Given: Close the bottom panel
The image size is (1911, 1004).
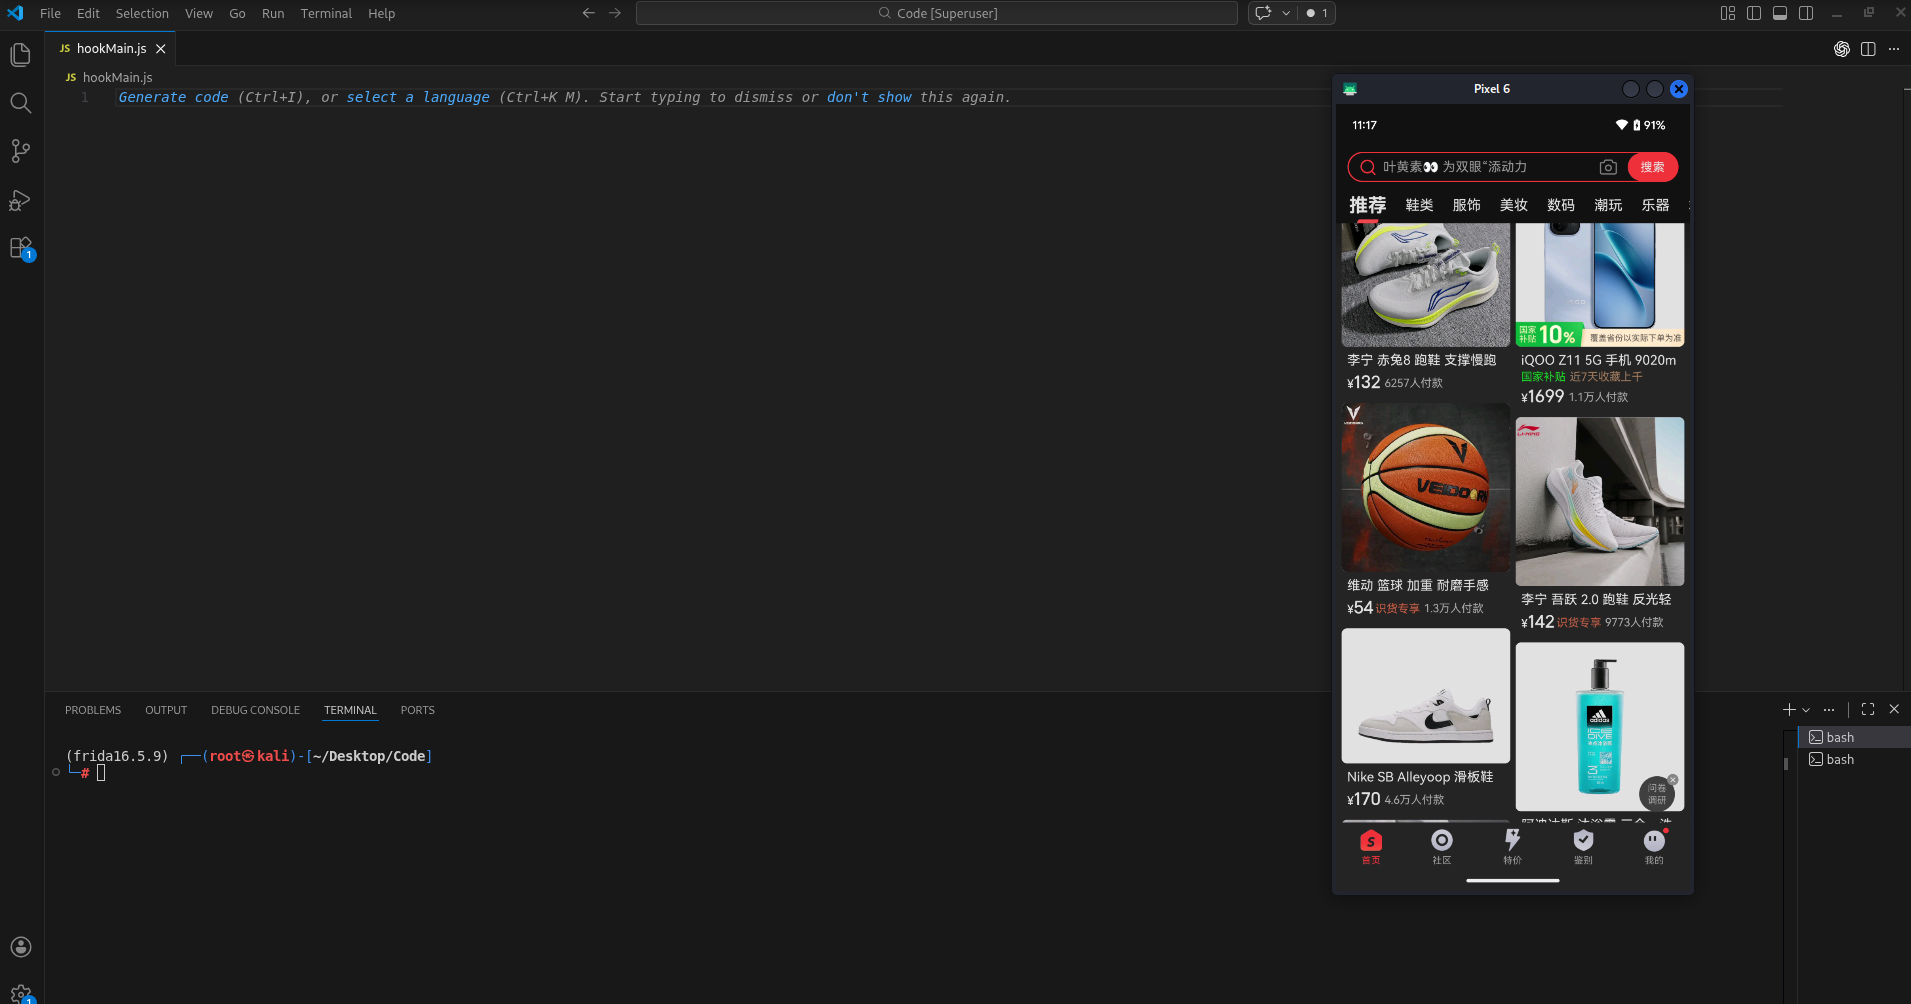Looking at the screenshot, I should click(1894, 710).
